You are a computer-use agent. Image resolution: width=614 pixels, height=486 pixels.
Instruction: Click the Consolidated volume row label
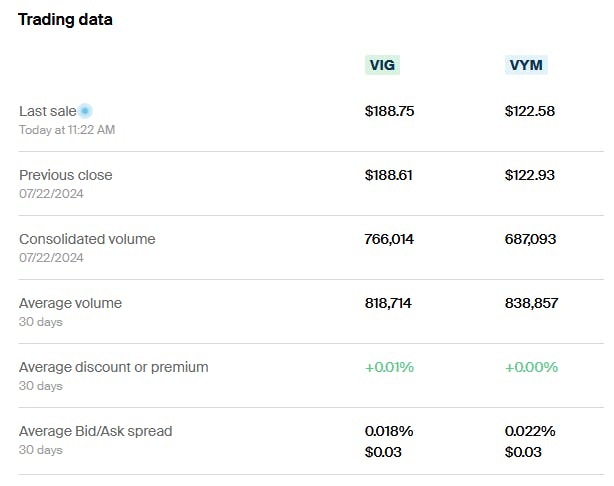87,239
